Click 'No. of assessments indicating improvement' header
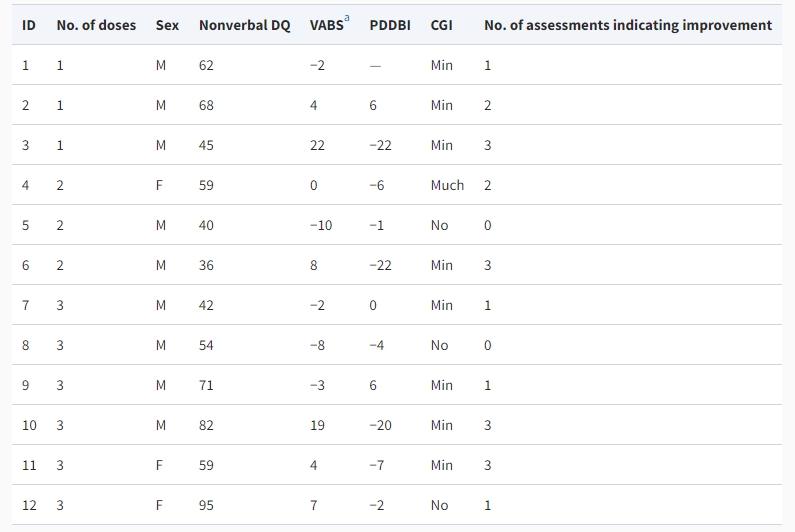Screen dimensions: 795x532 [x=627, y=25]
